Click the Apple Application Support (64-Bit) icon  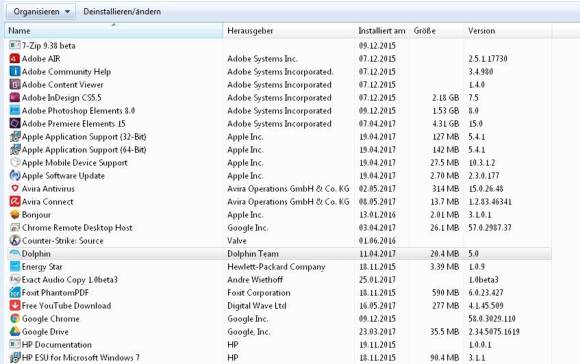15,149
